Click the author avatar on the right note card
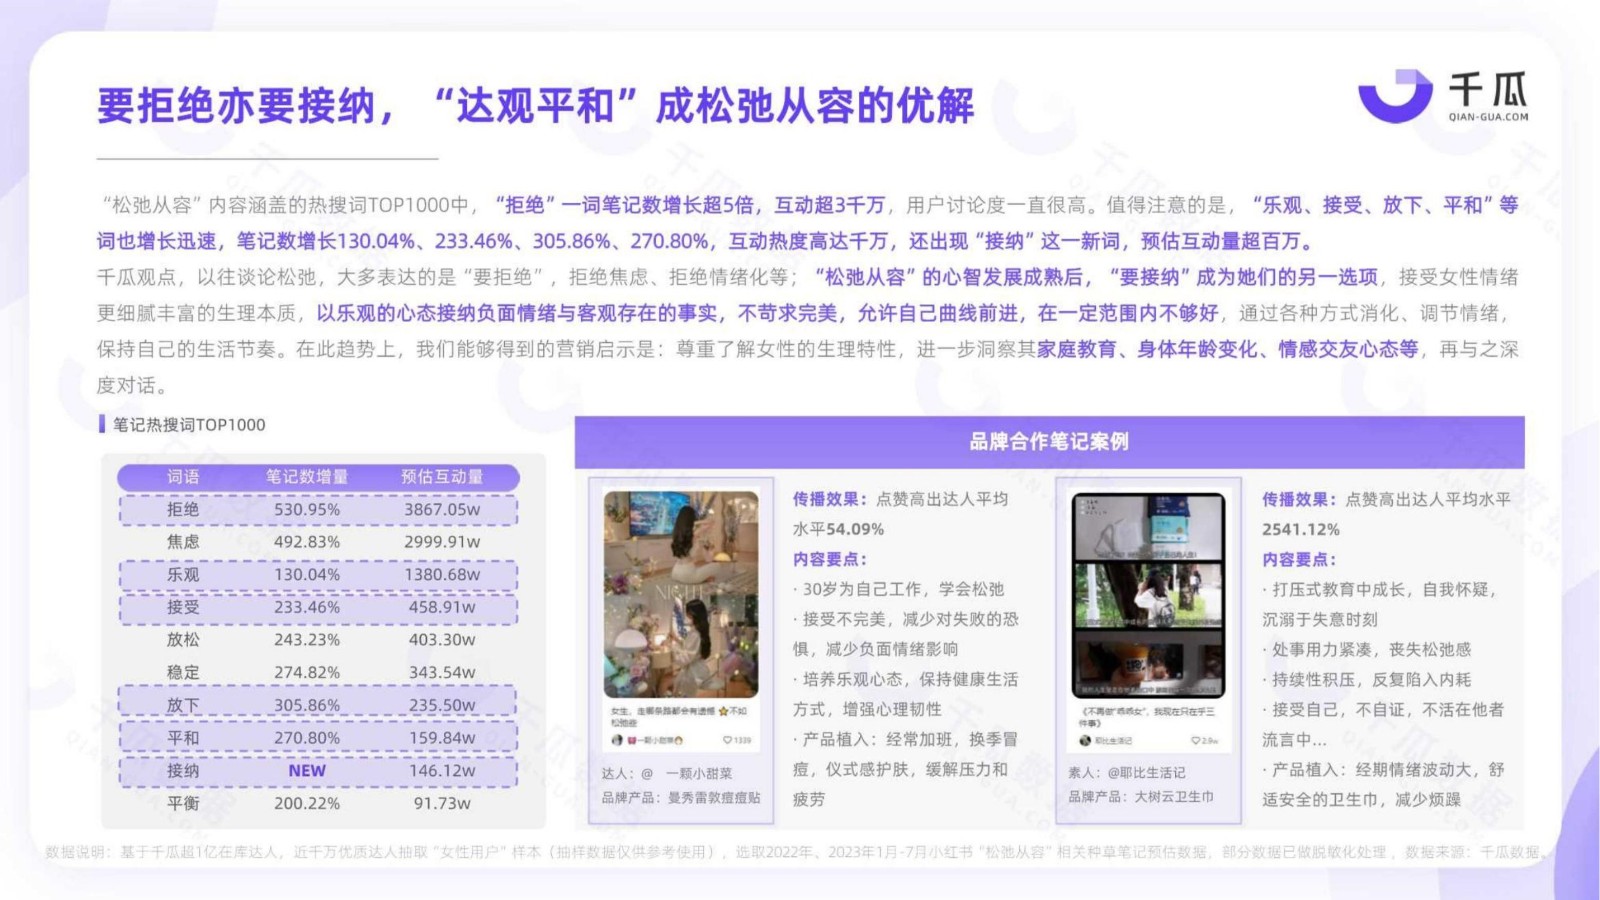 tap(1085, 741)
